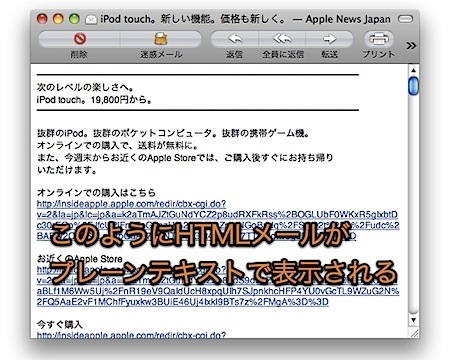Click the text 今すぐ購入
Screen dimensions: 450x360
[59, 324]
